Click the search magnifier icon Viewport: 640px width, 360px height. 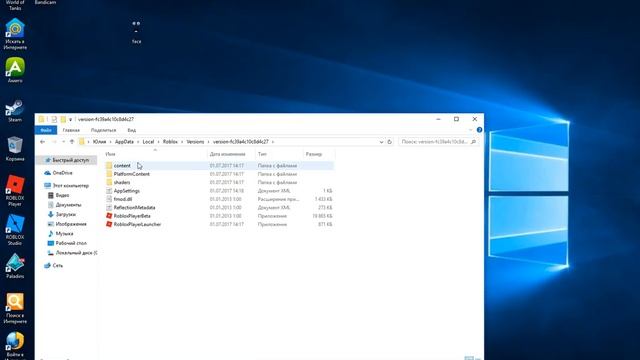473,142
